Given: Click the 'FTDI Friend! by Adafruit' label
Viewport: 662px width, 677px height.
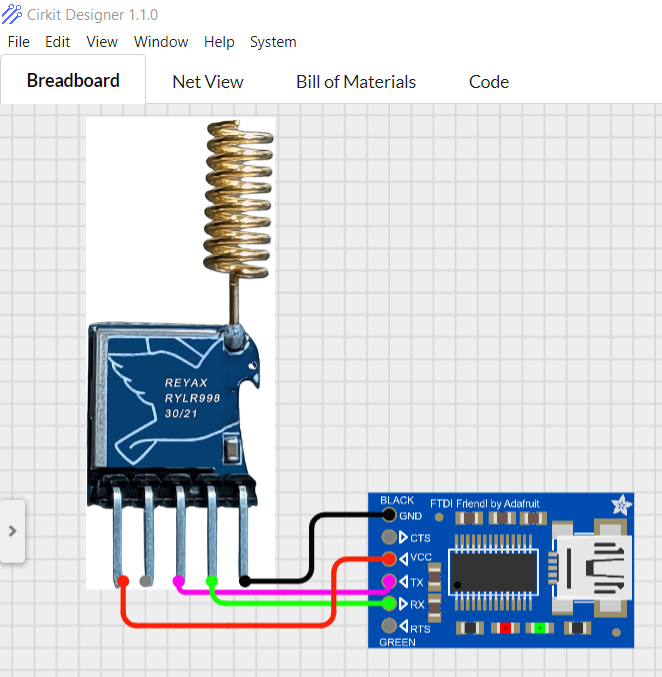Looking at the screenshot, I should click(485, 504).
